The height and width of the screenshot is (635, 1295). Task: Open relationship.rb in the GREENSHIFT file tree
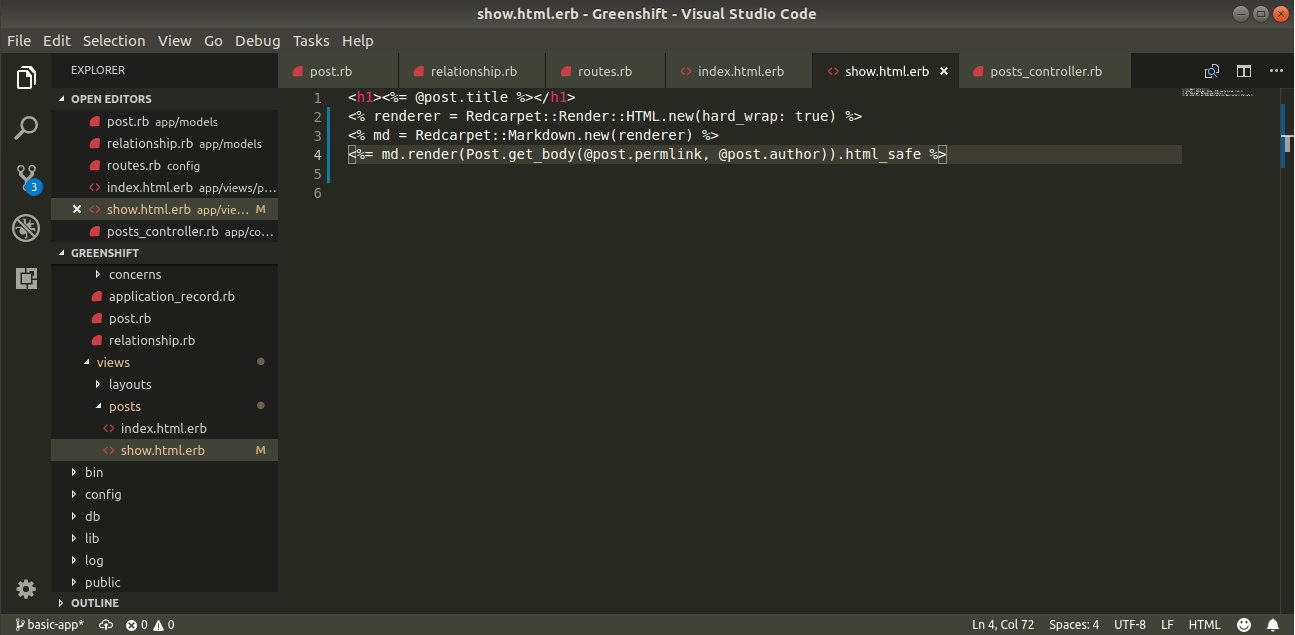pyautogui.click(x=165, y=340)
